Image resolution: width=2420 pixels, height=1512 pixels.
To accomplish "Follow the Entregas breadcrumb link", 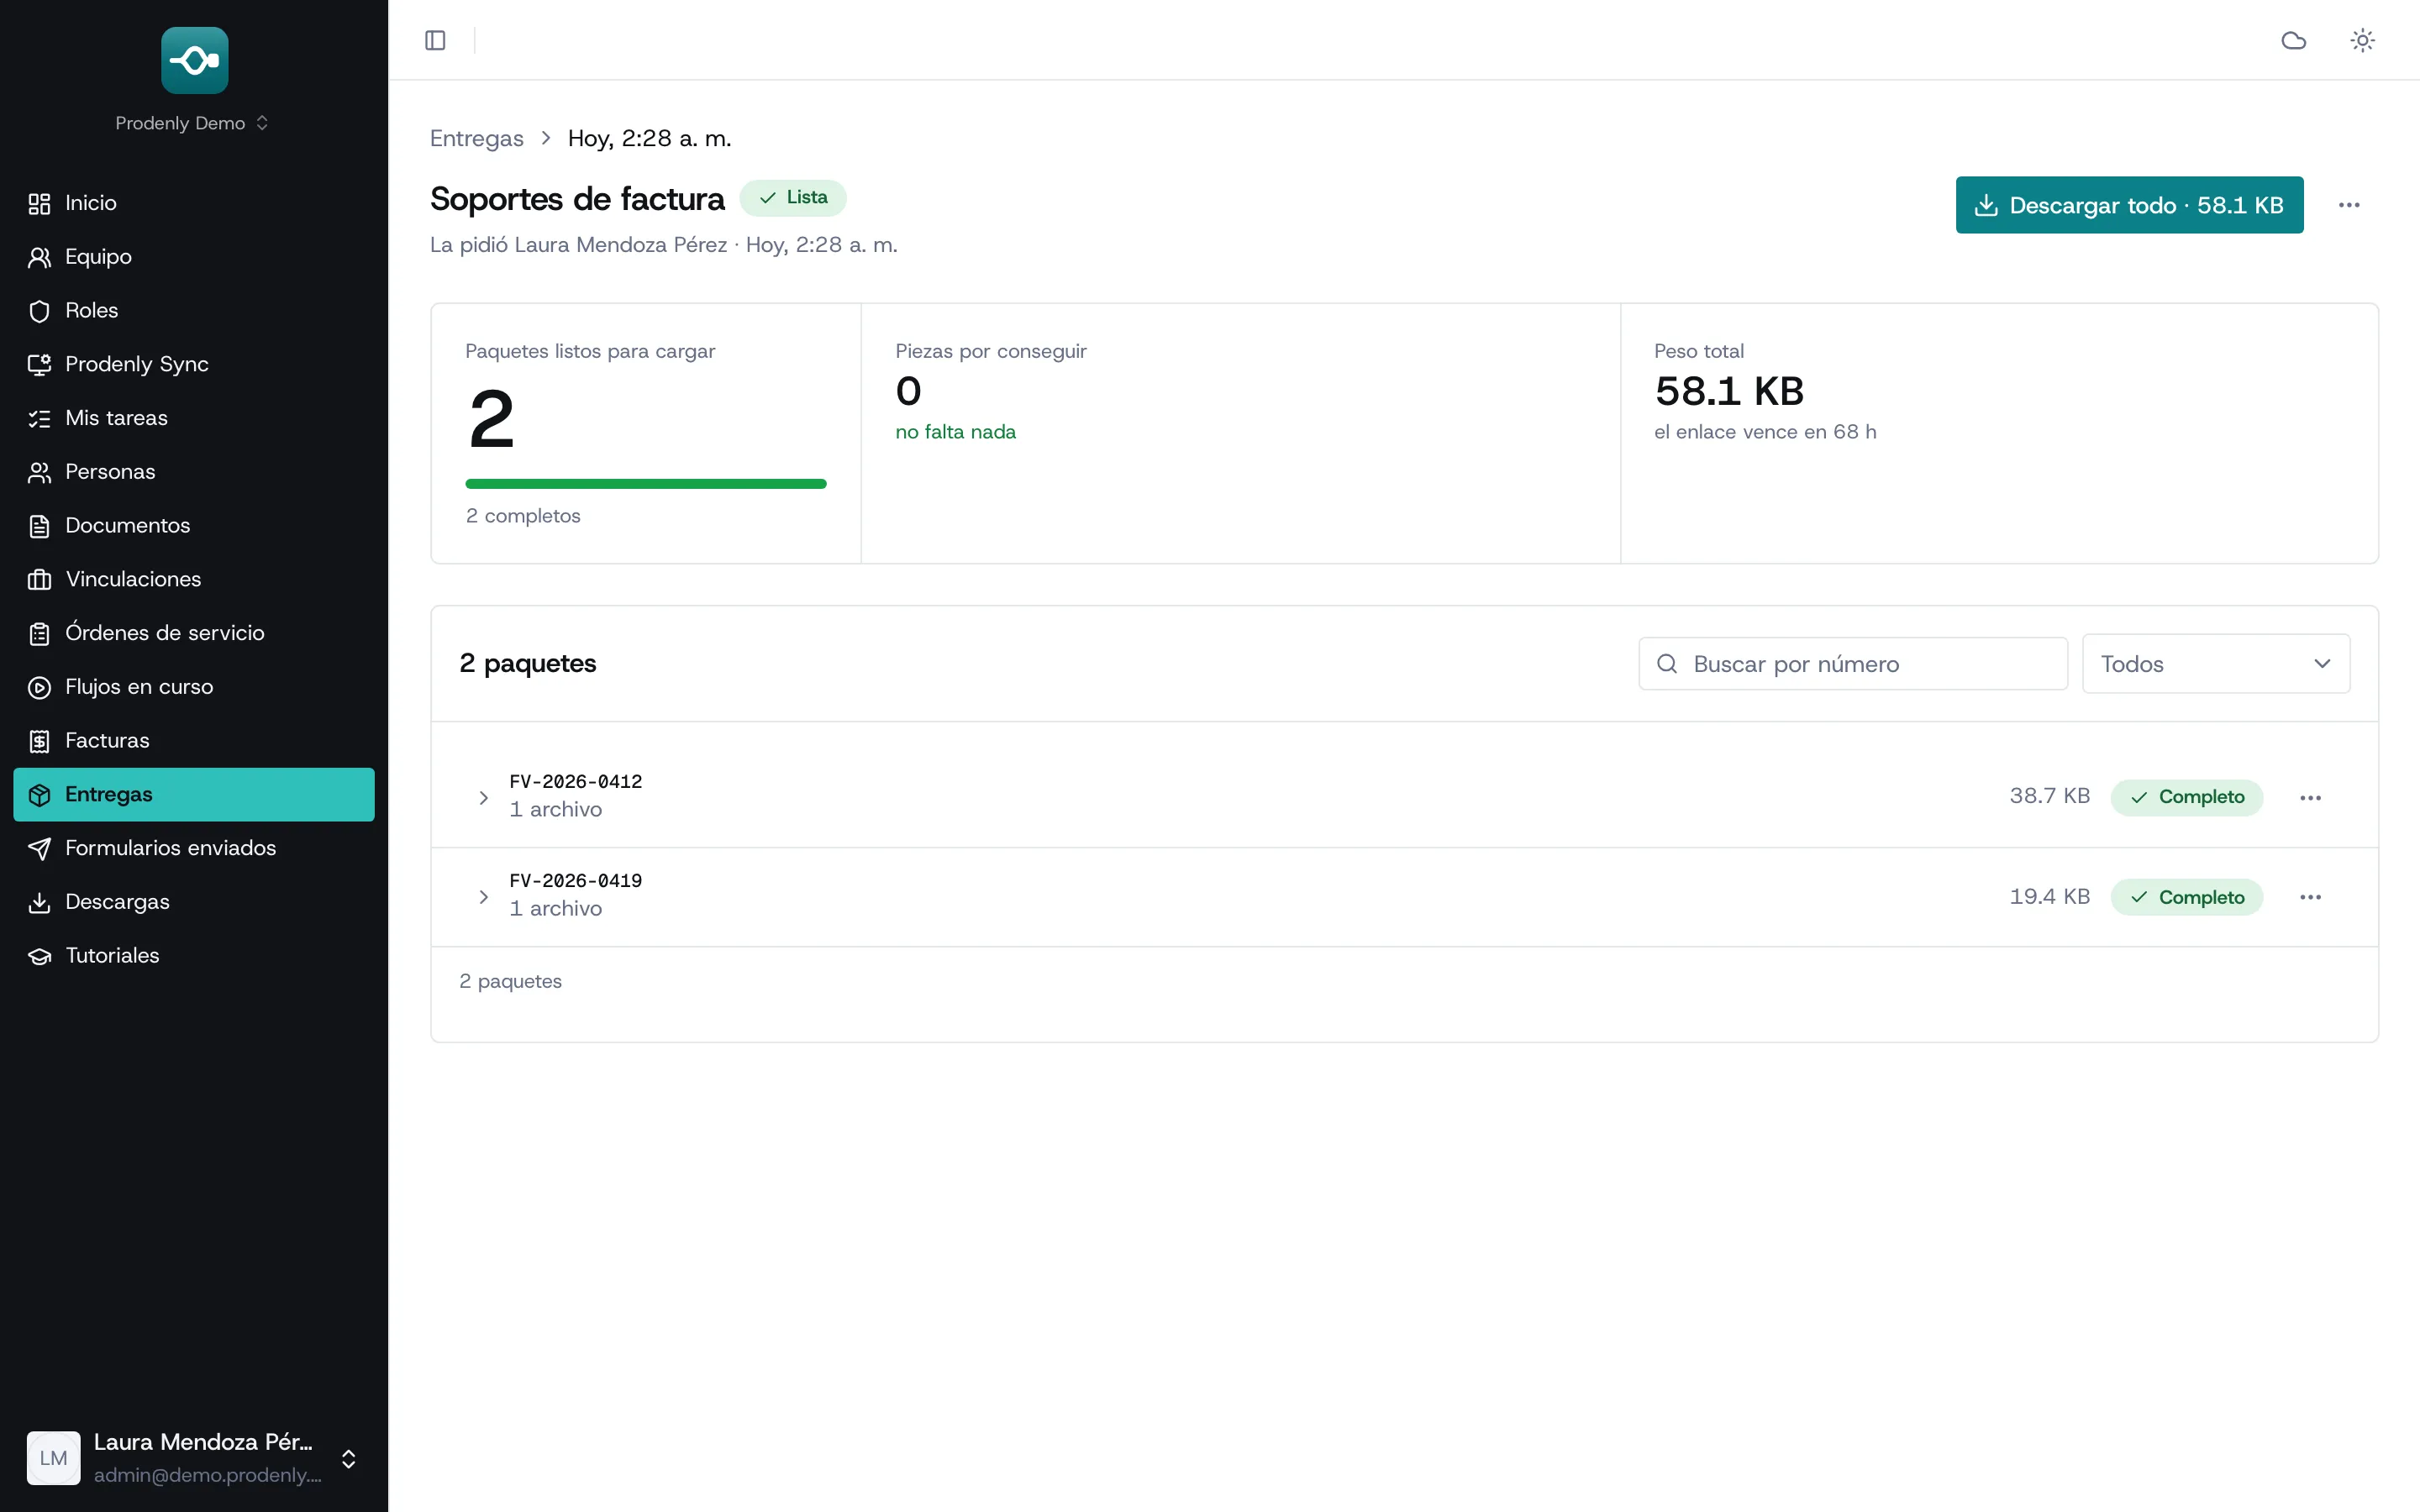I will tap(477, 139).
